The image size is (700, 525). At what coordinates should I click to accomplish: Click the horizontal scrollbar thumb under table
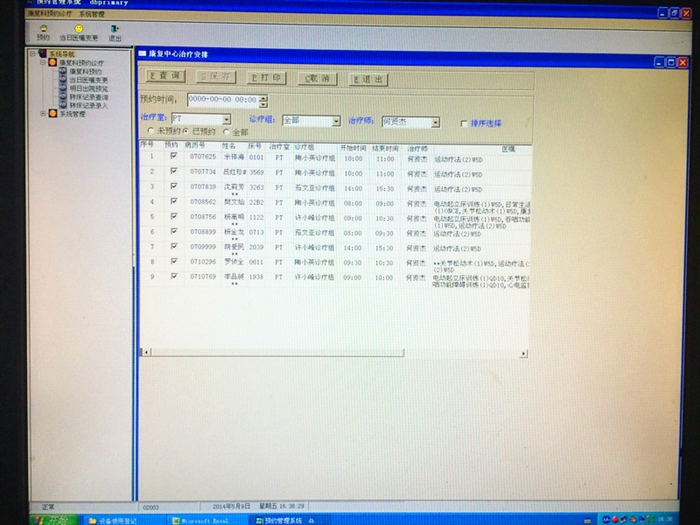pos(277,352)
